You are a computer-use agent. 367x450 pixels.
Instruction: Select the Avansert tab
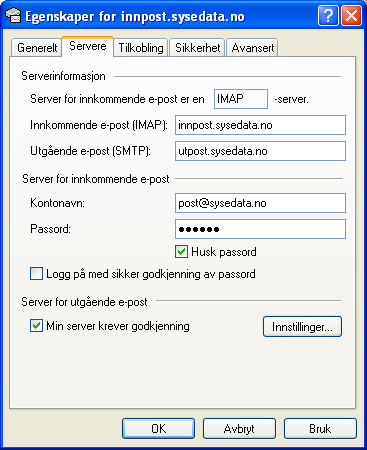pos(252,48)
